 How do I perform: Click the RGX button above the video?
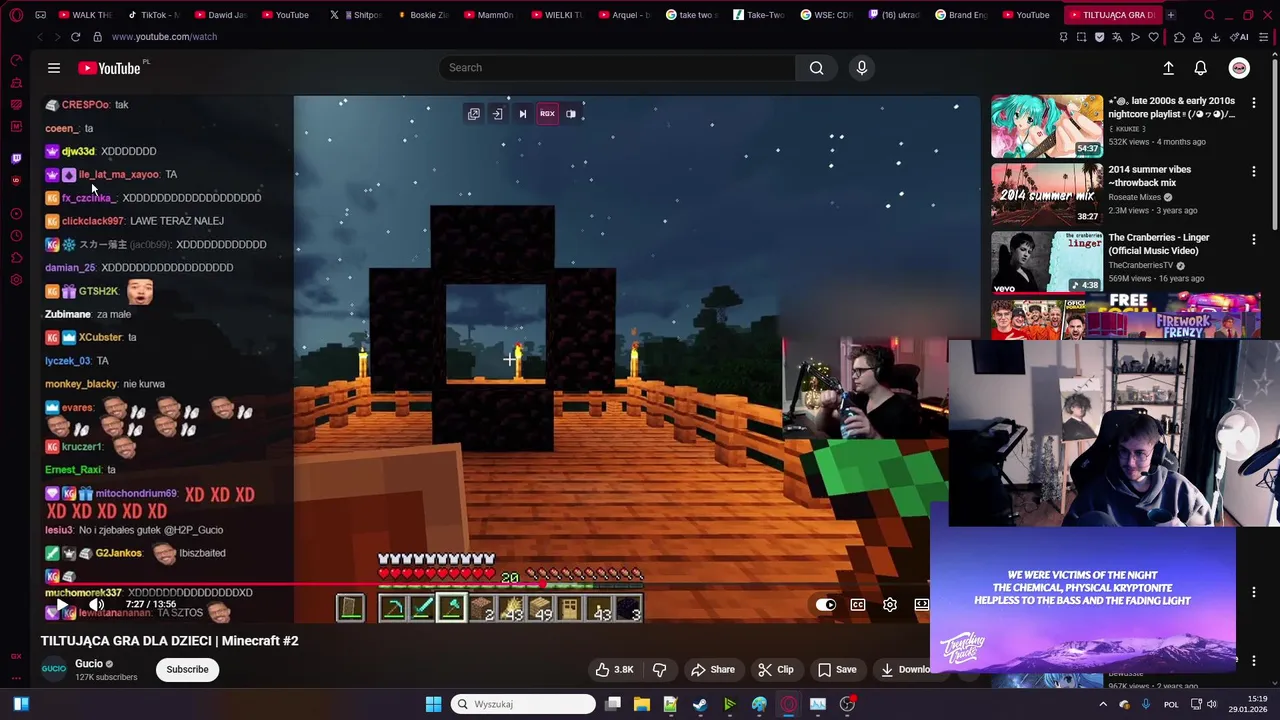pos(547,114)
